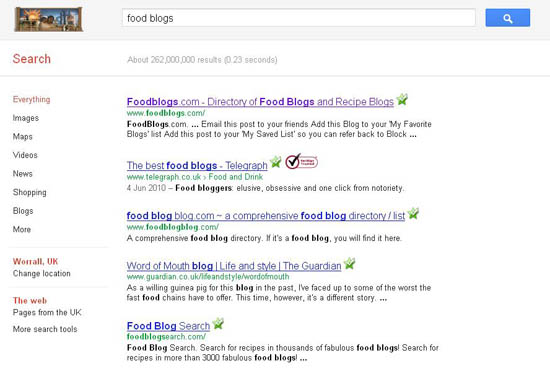Filter to Pages from the UK
Viewport: 550px width, 371px height.
[47, 312]
